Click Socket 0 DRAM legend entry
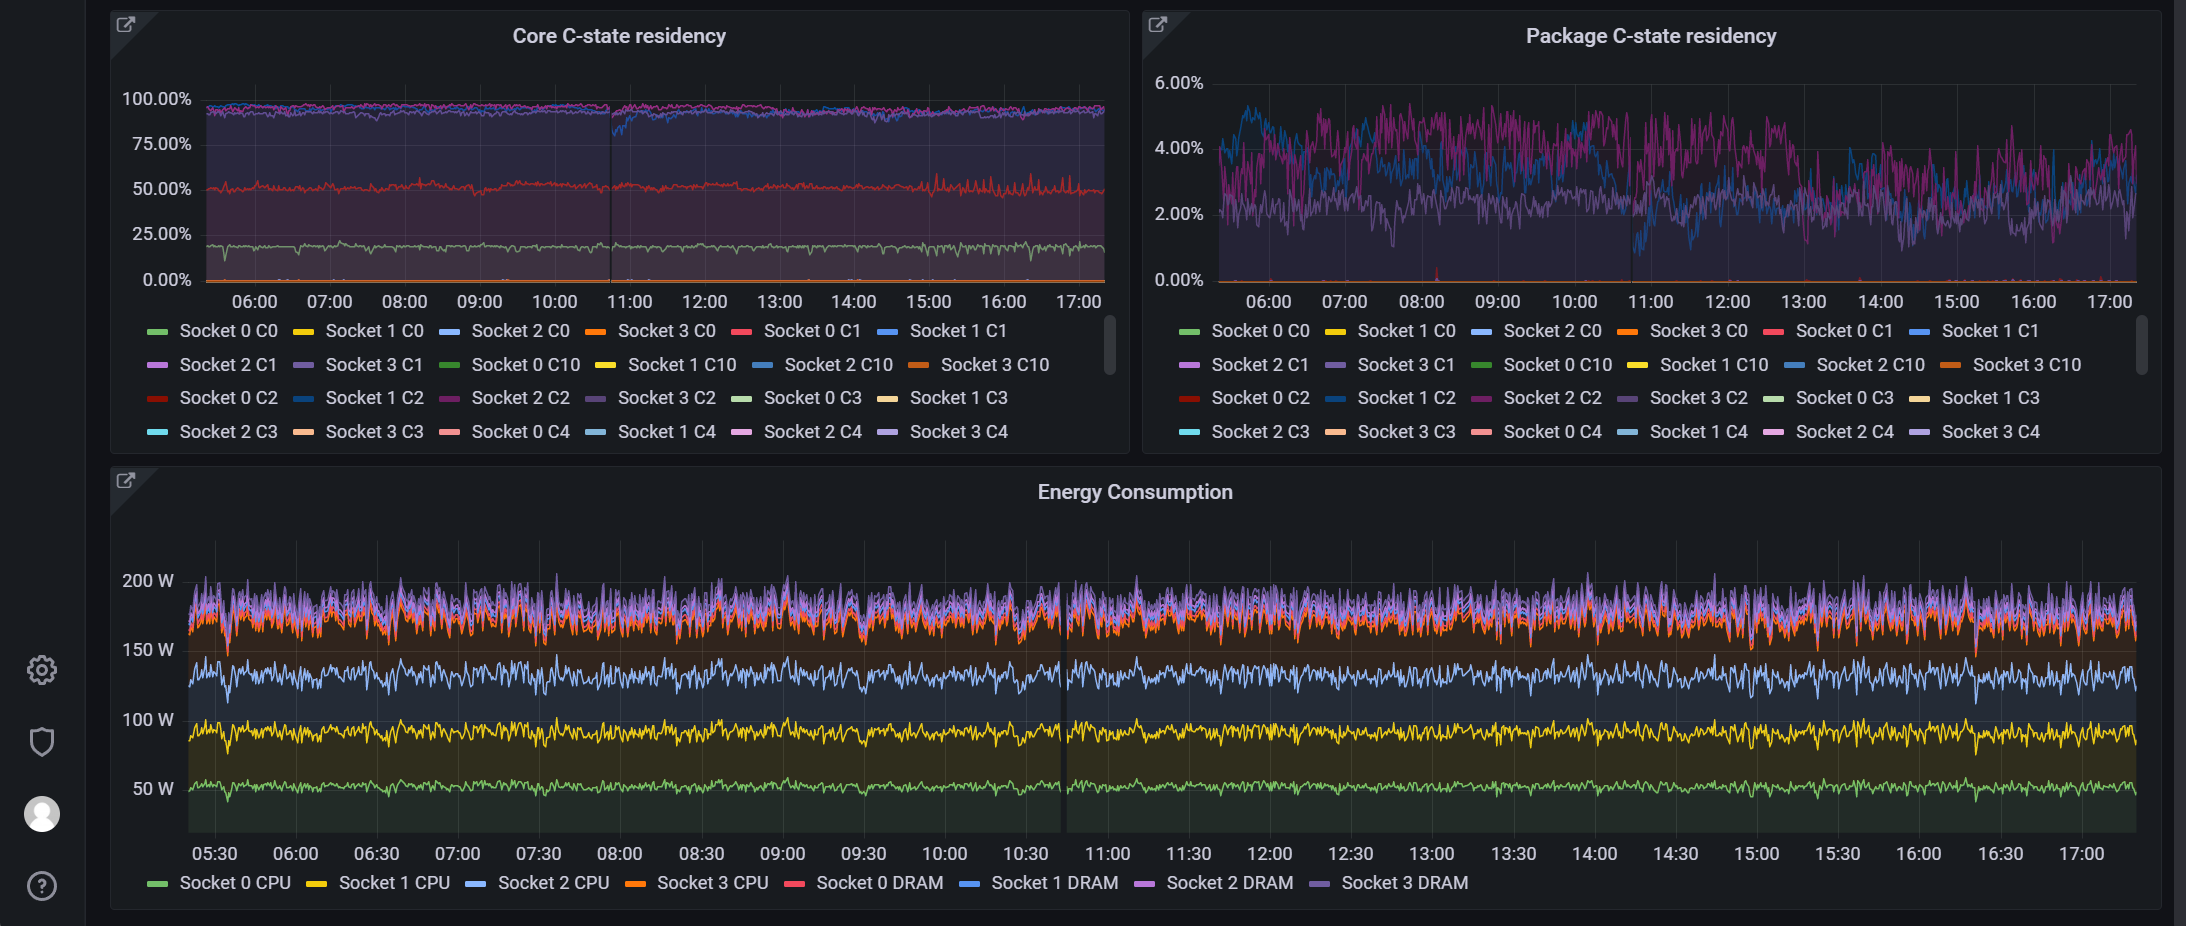 click(x=879, y=883)
